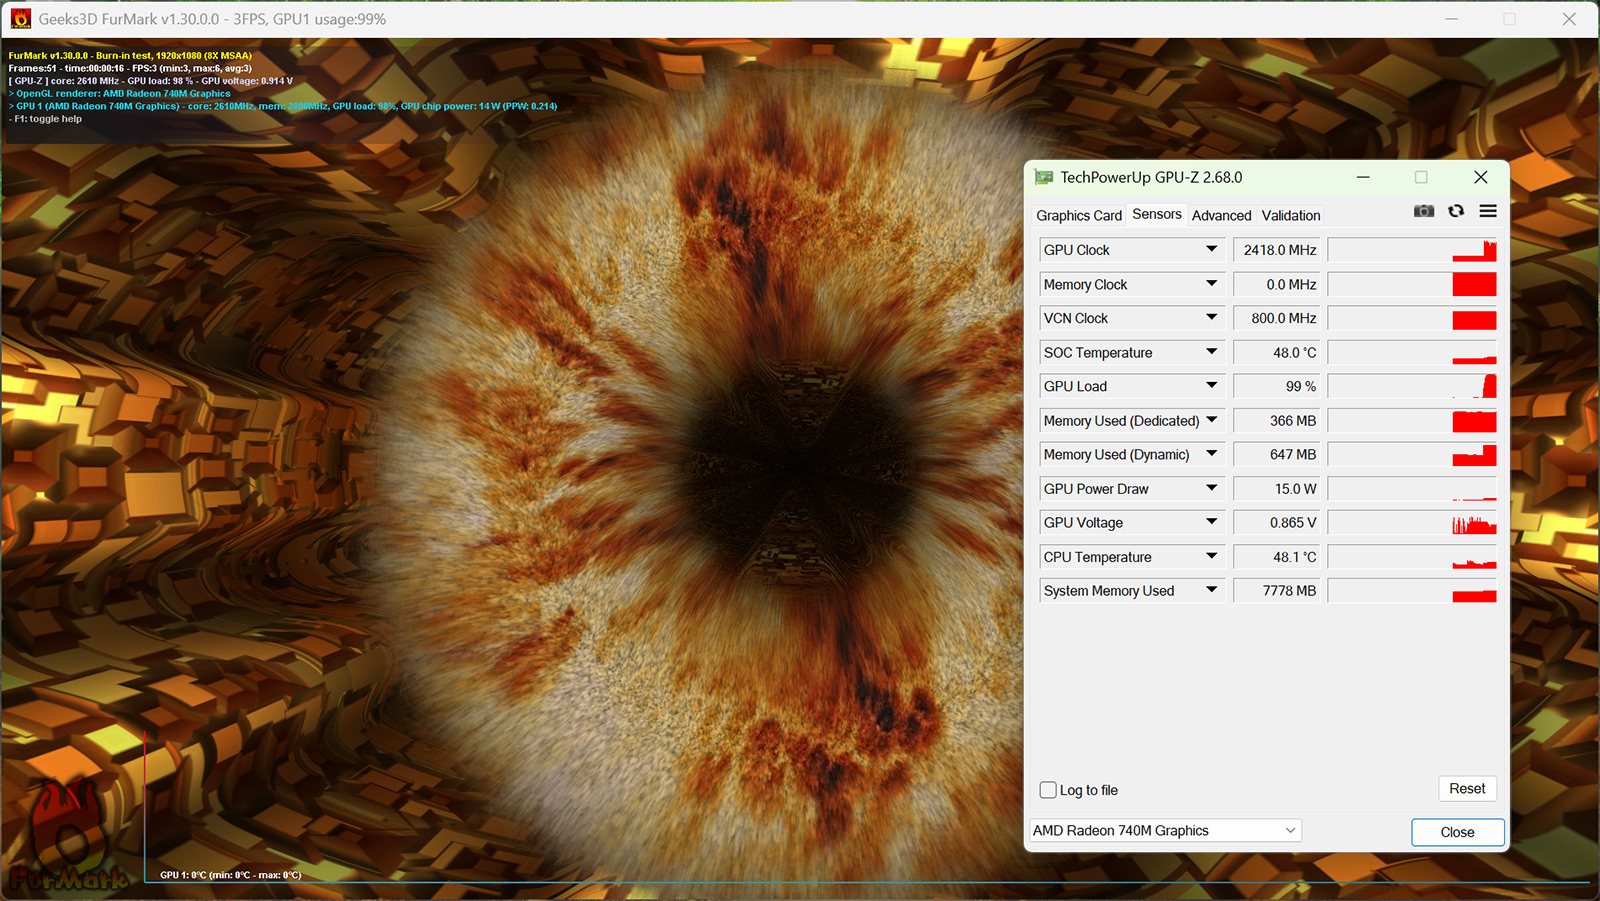Maximize the FurMark window
This screenshot has width=1600, height=901.
(x=1510, y=19)
